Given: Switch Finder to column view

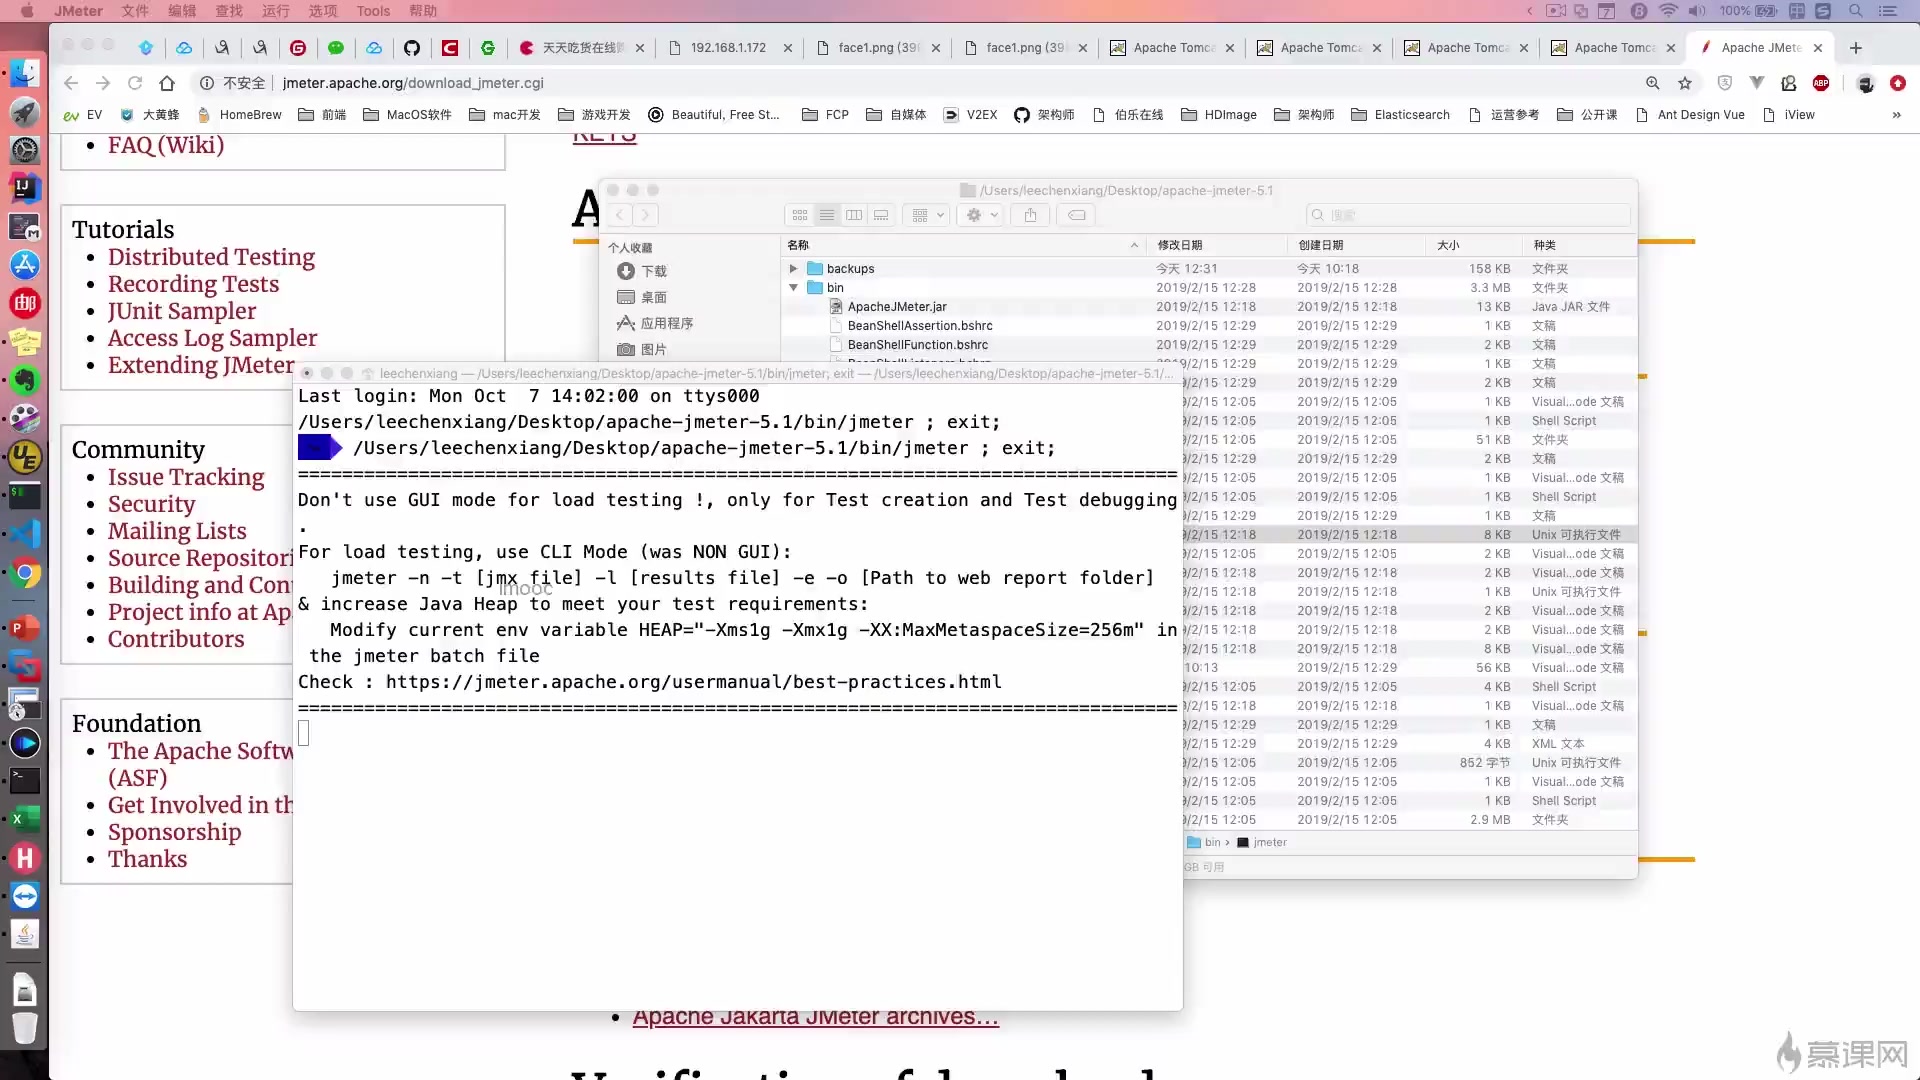Looking at the screenshot, I should pyautogui.click(x=854, y=215).
